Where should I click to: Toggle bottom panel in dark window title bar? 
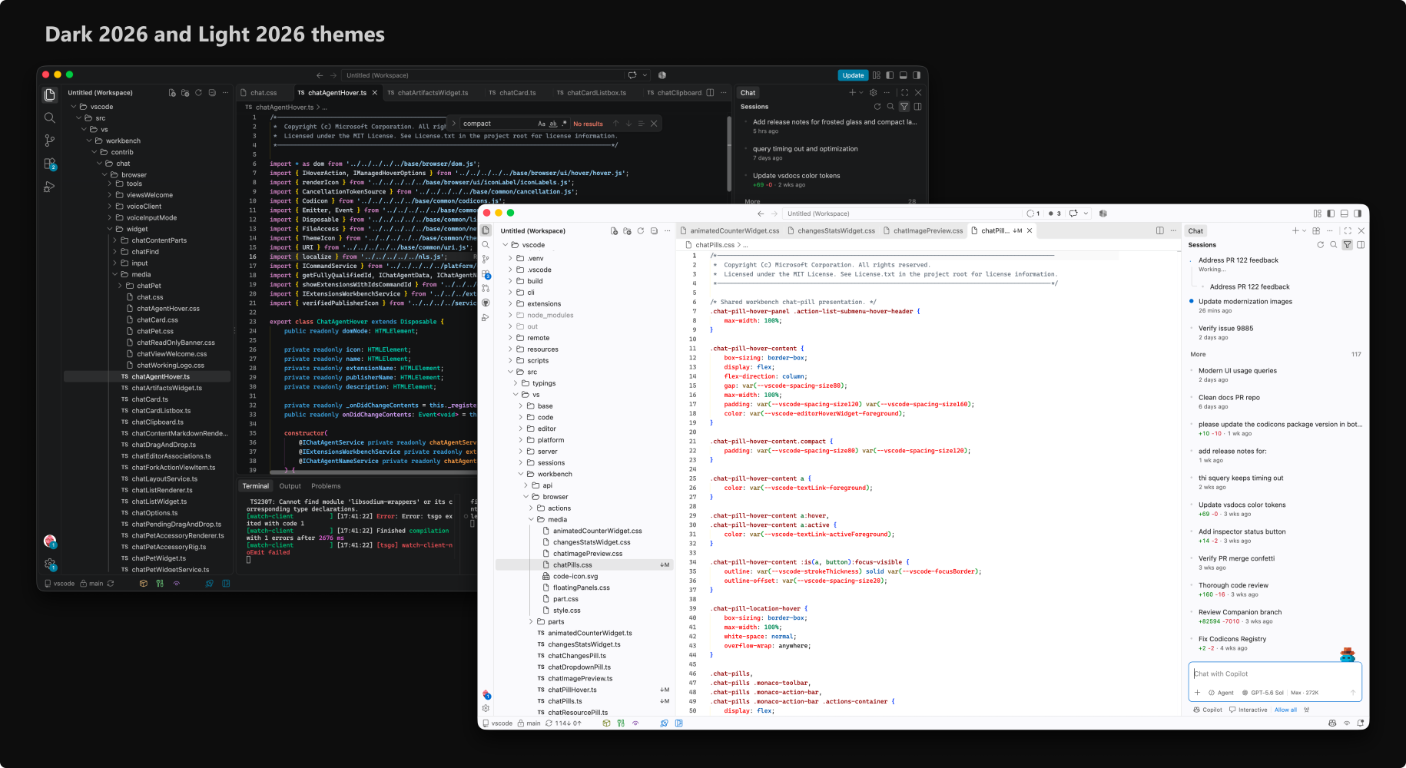(x=903, y=75)
